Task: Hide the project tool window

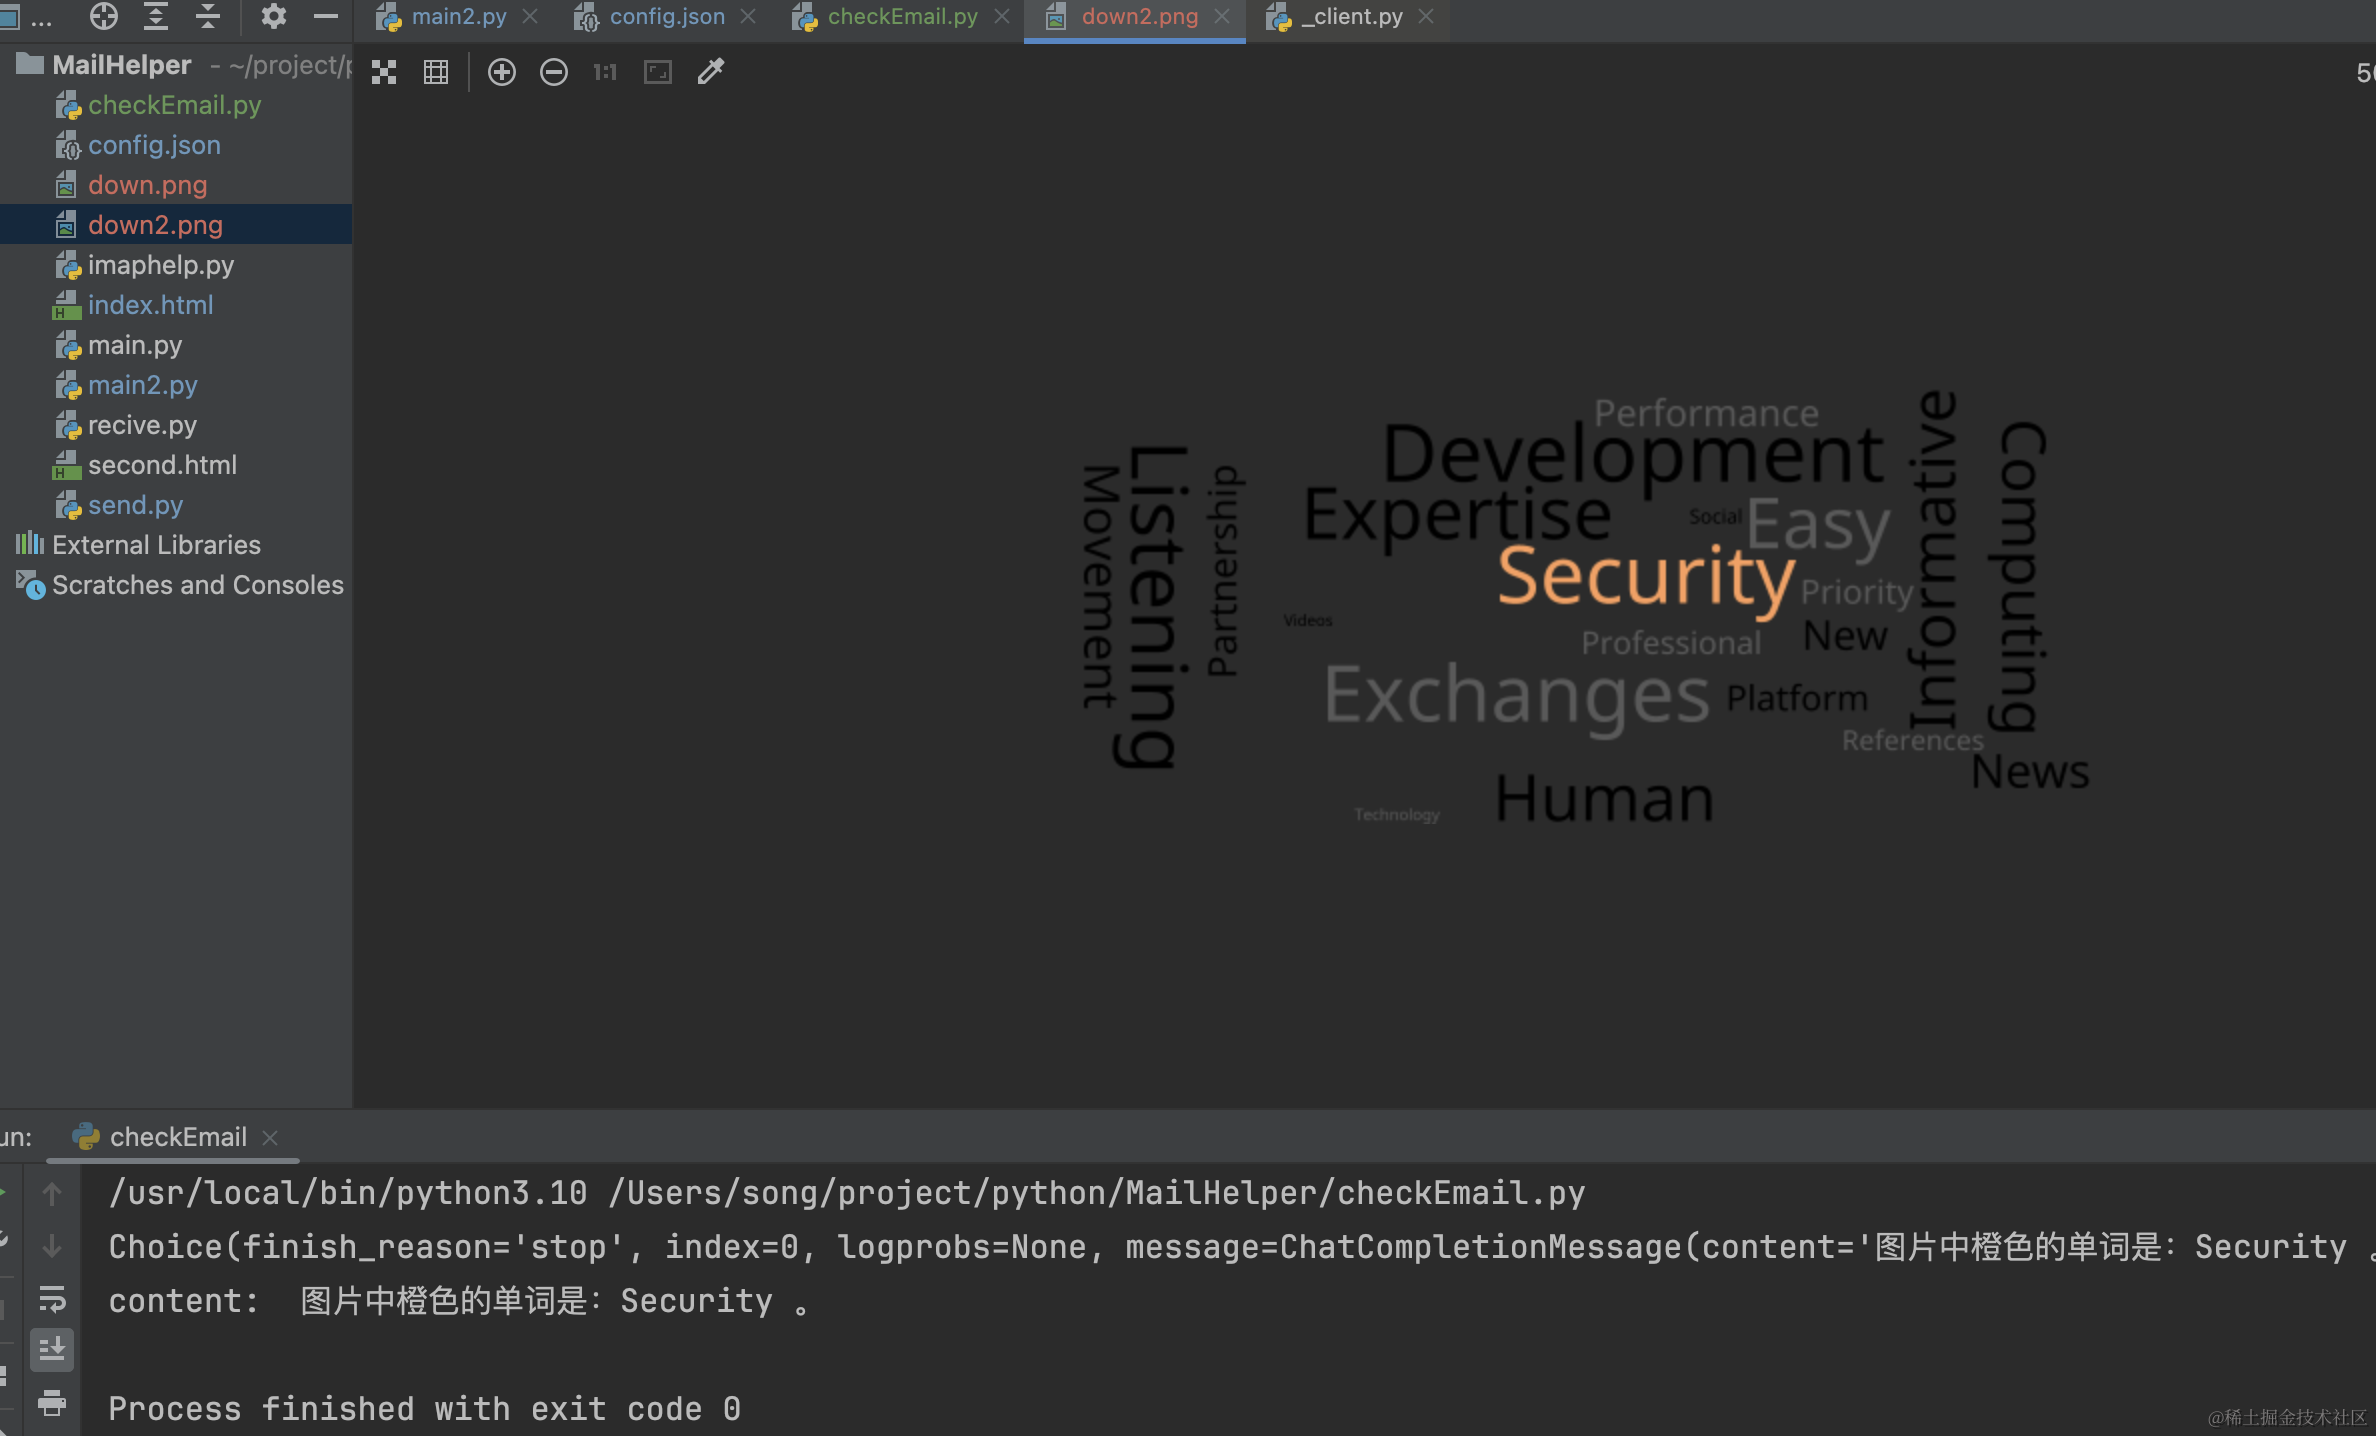Action: (x=326, y=16)
